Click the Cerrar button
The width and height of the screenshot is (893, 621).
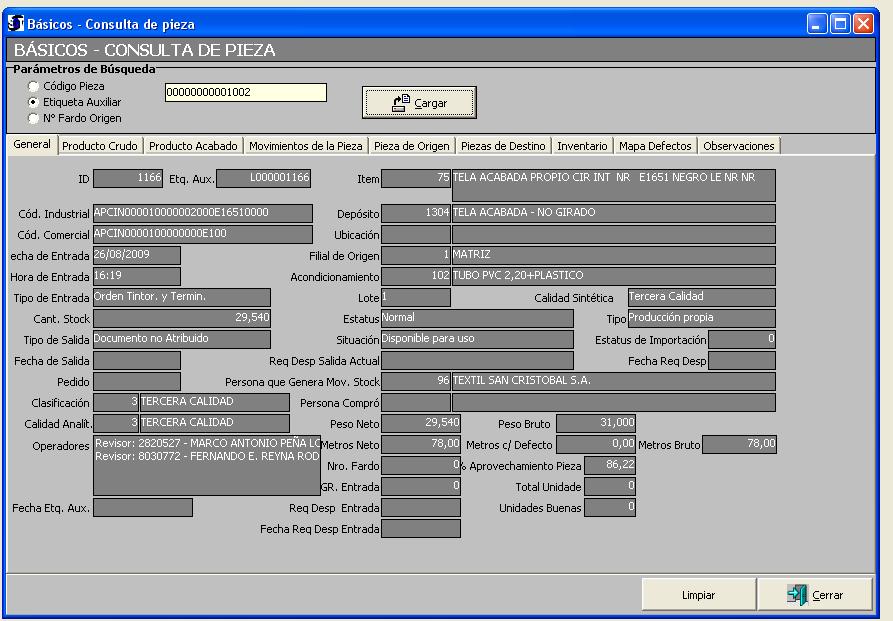tap(815, 595)
